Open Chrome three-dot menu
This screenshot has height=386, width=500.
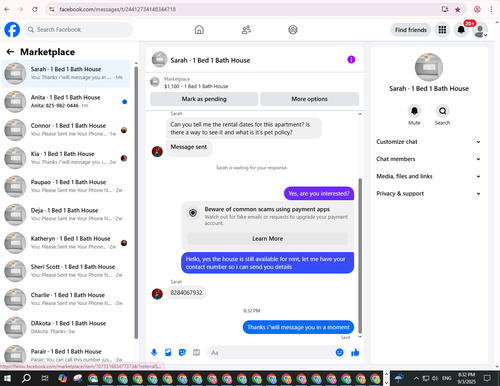coord(491,9)
